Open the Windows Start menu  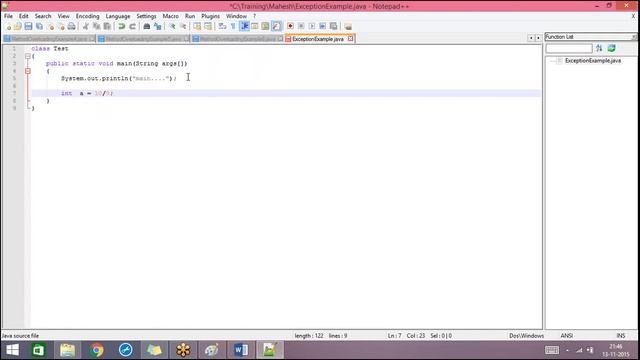click(x=12, y=350)
